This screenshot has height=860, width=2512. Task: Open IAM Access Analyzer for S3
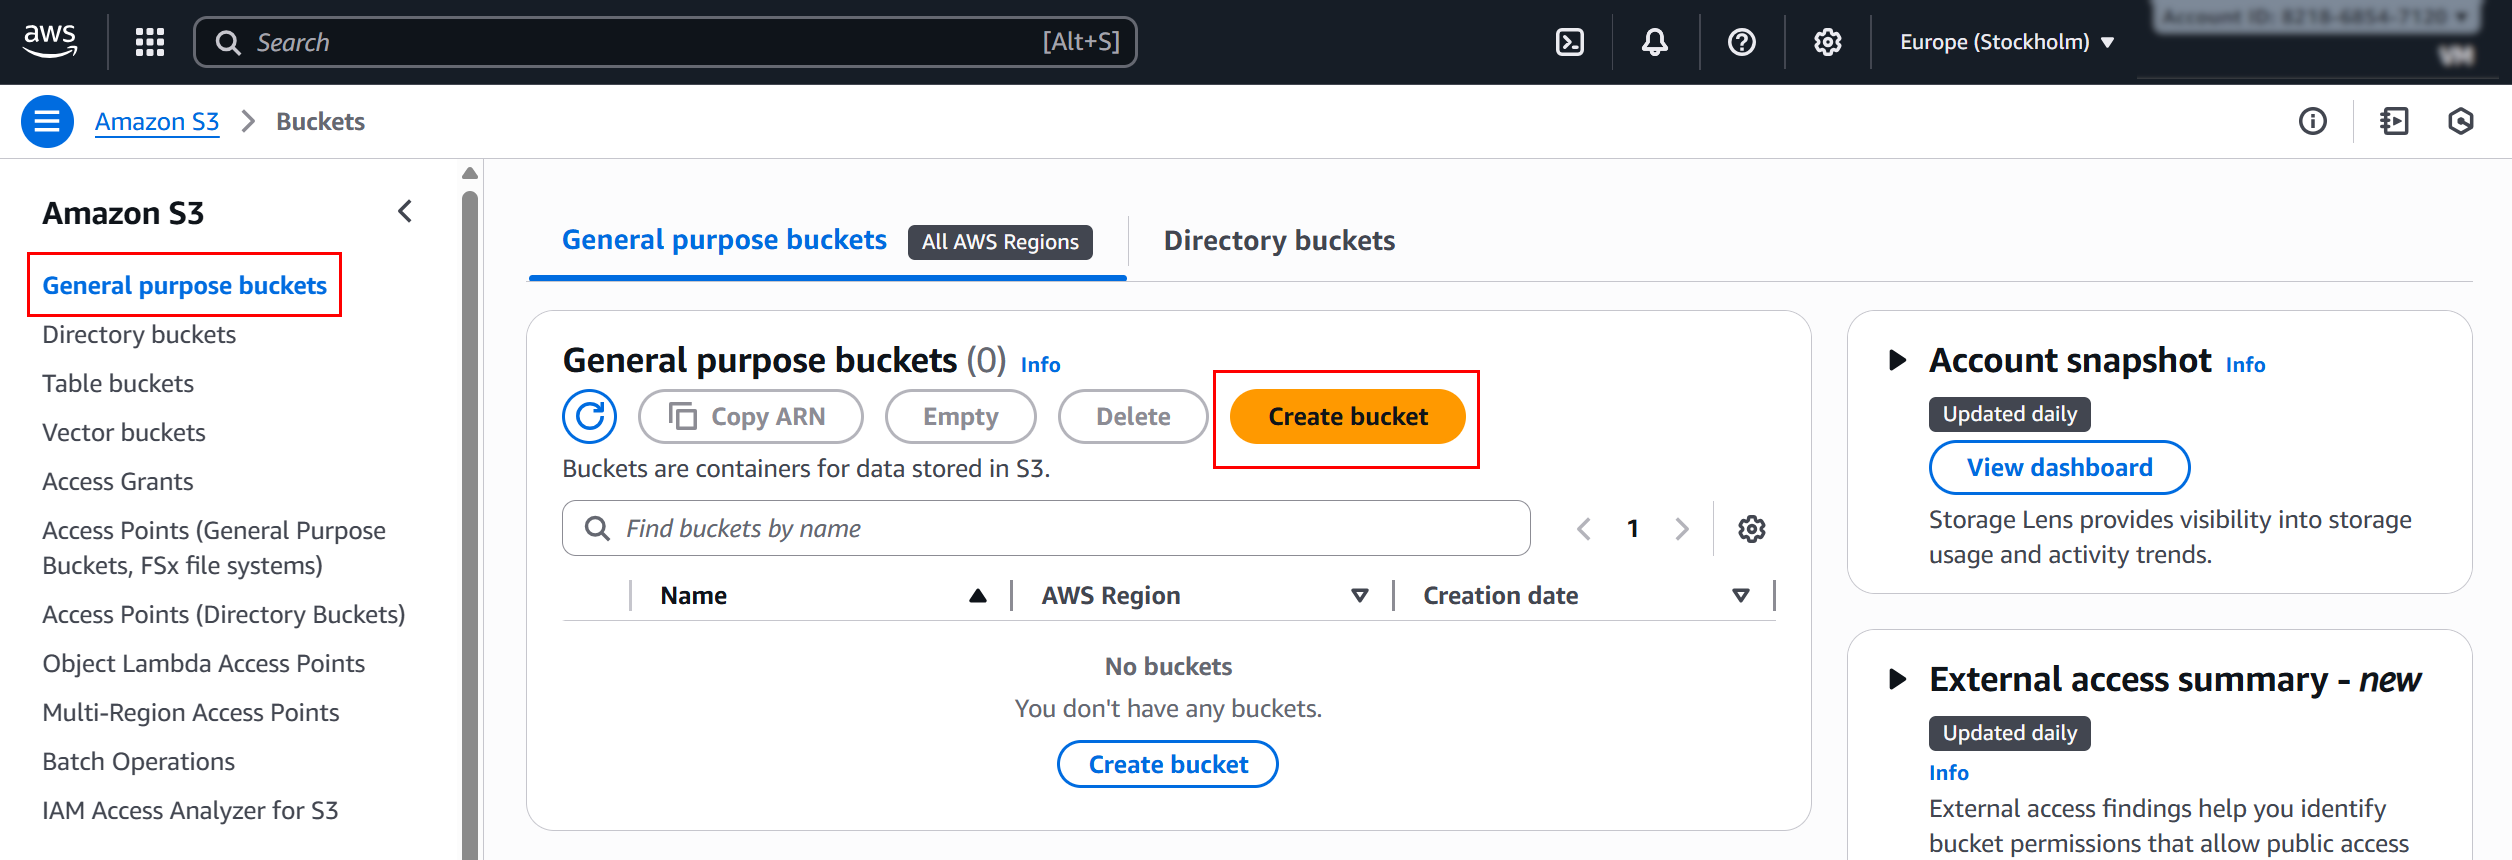click(x=191, y=810)
